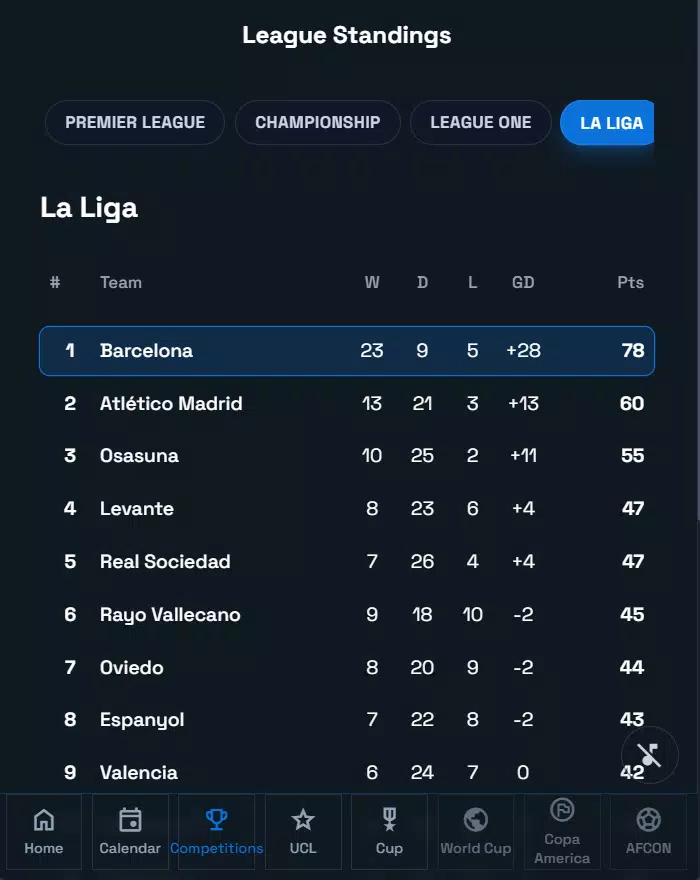Switch to the Premier League tab
The image size is (700, 880).
pos(135,122)
